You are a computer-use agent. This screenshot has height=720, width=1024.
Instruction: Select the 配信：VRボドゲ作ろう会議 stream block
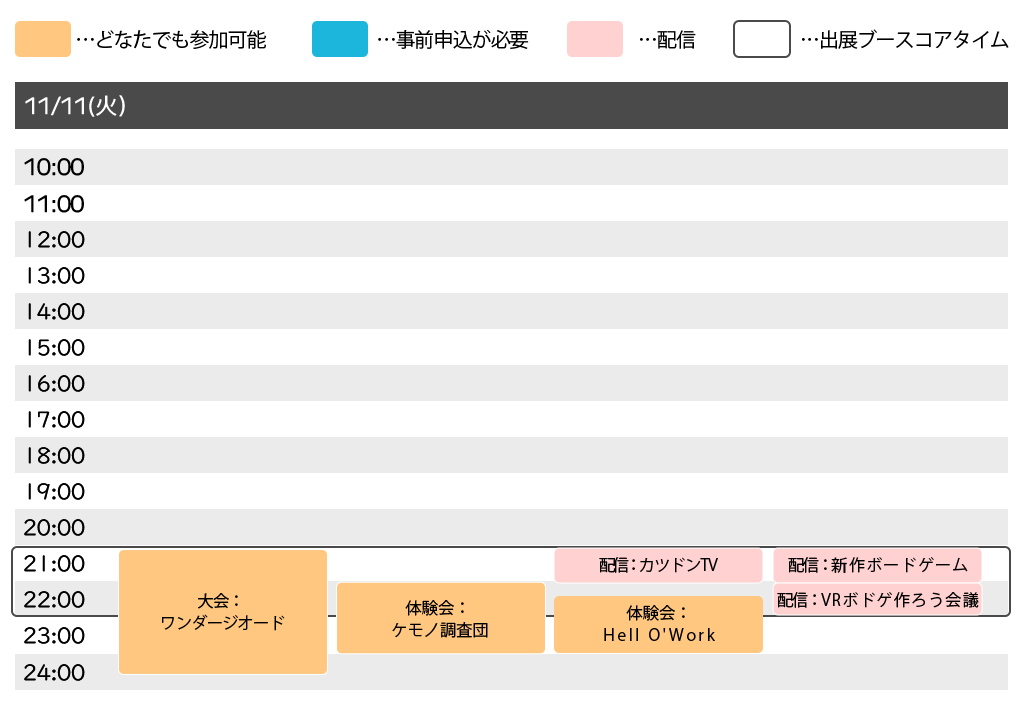point(877,600)
